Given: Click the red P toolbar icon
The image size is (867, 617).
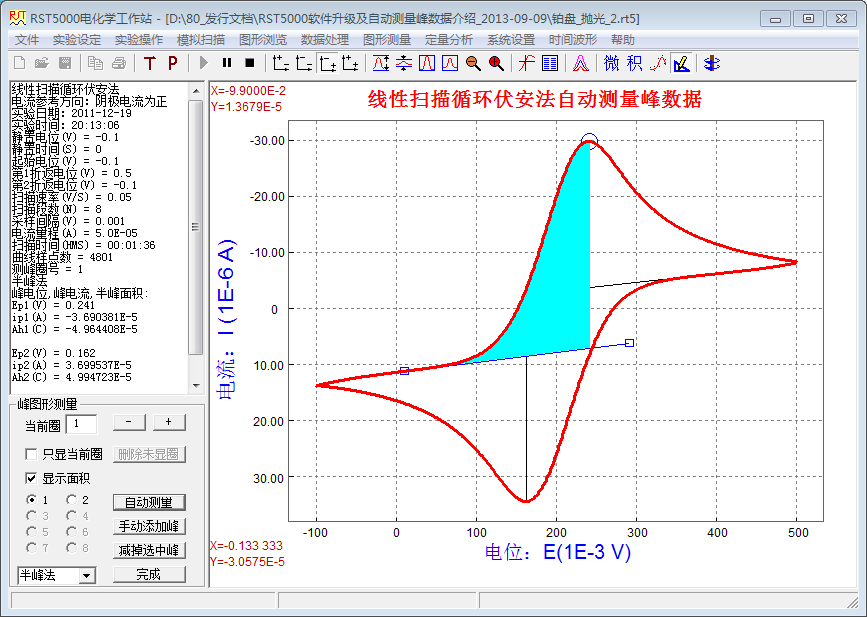Looking at the screenshot, I should [171, 63].
